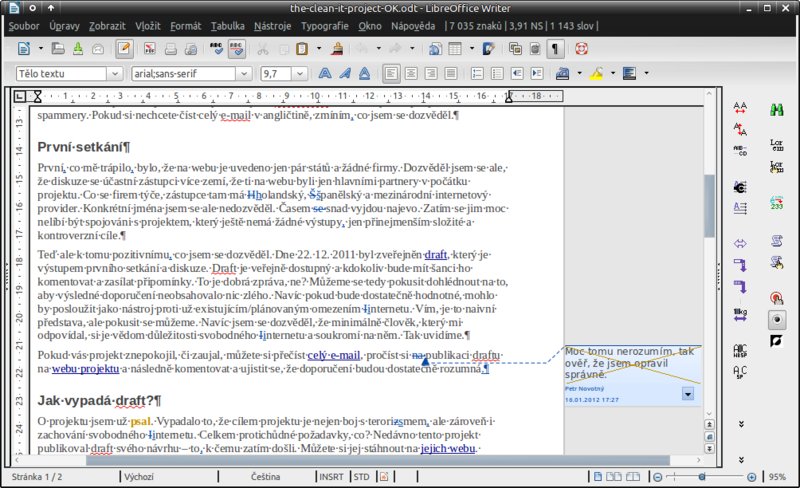800x488 pixels.
Task: Toggle Edit File mode icon
Action: point(124,49)
